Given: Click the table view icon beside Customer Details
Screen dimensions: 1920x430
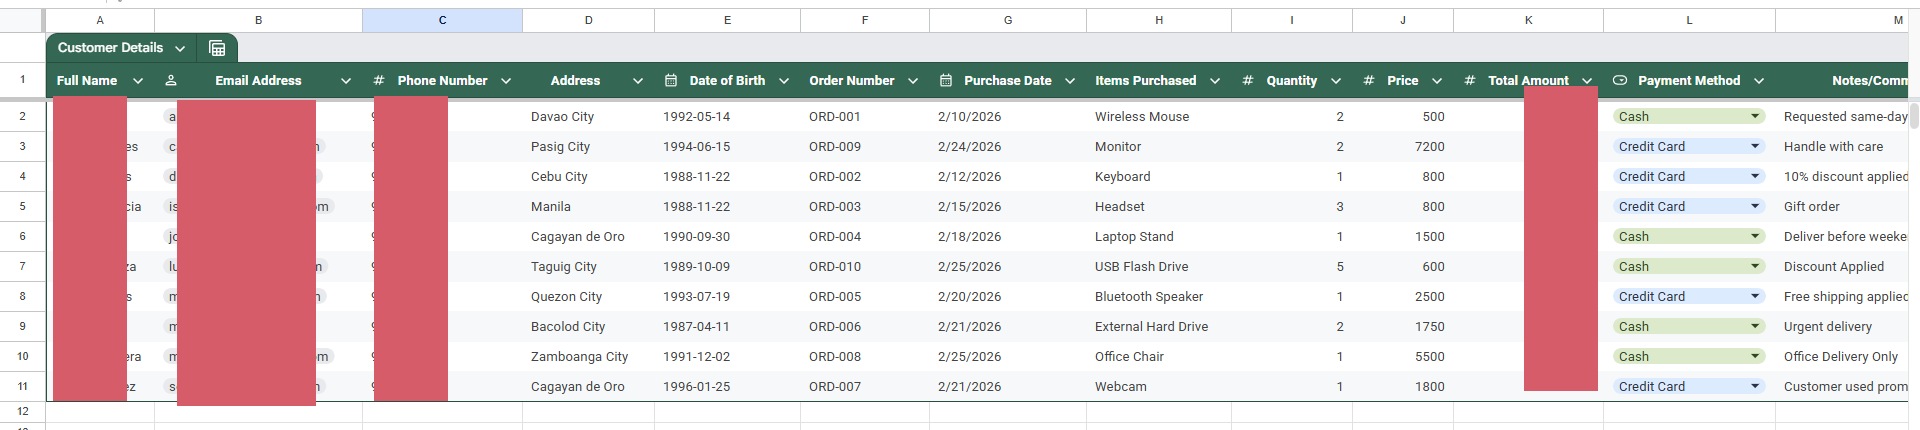Looking at the screenshot, I should [217, 48].
